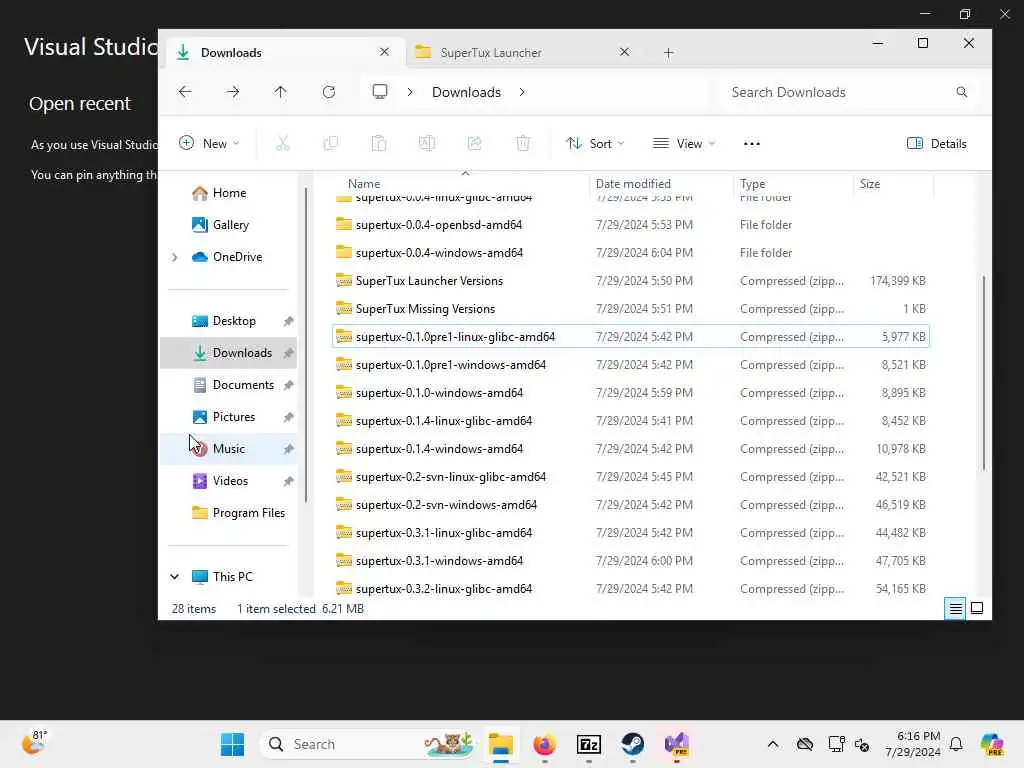Click the taskbar Search box
The height and width of the screenshot is (768, 1024).
[368, 744]
